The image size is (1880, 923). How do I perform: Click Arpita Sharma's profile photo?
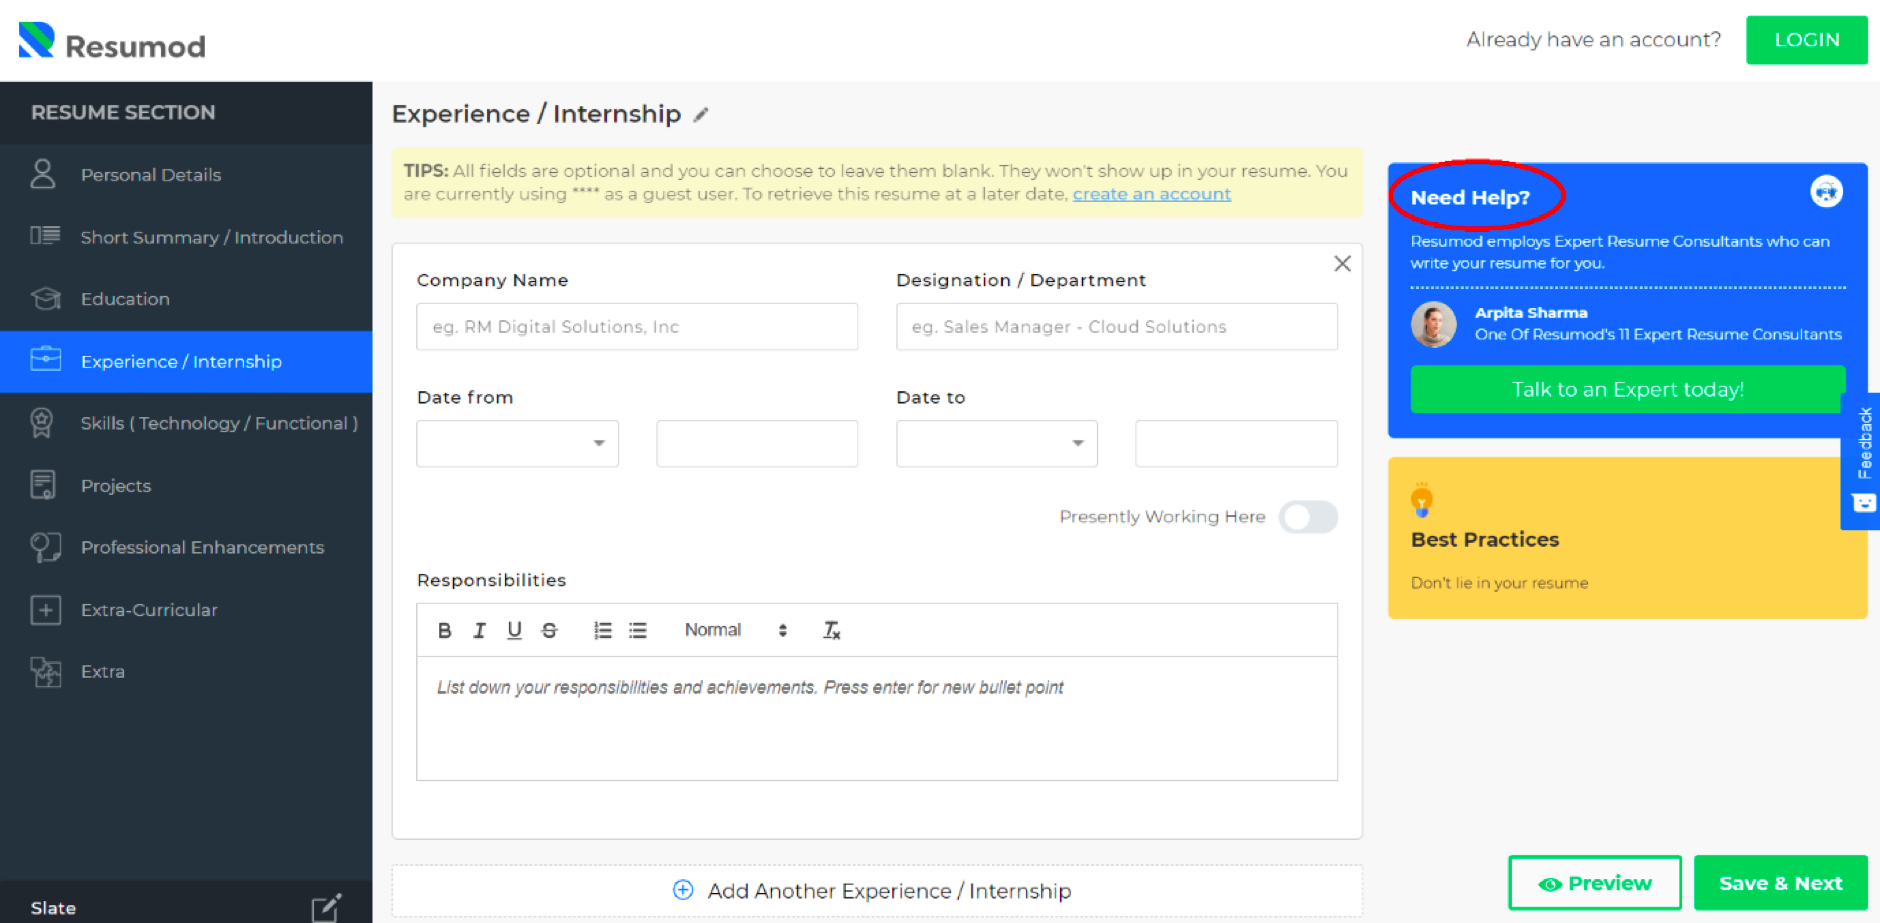[x=1433, y=324]
